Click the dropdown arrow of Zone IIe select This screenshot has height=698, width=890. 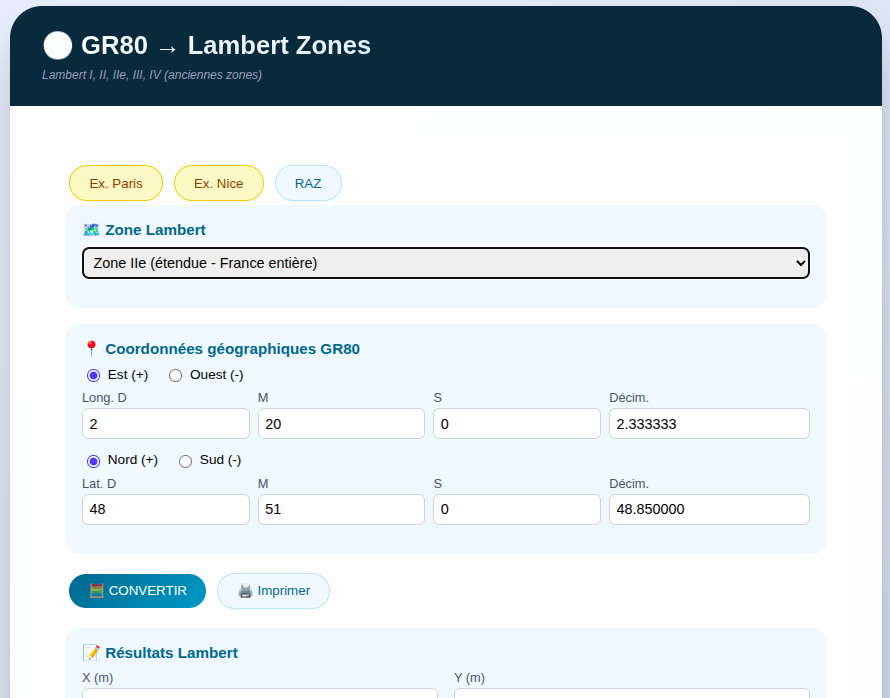click(800, 263)
